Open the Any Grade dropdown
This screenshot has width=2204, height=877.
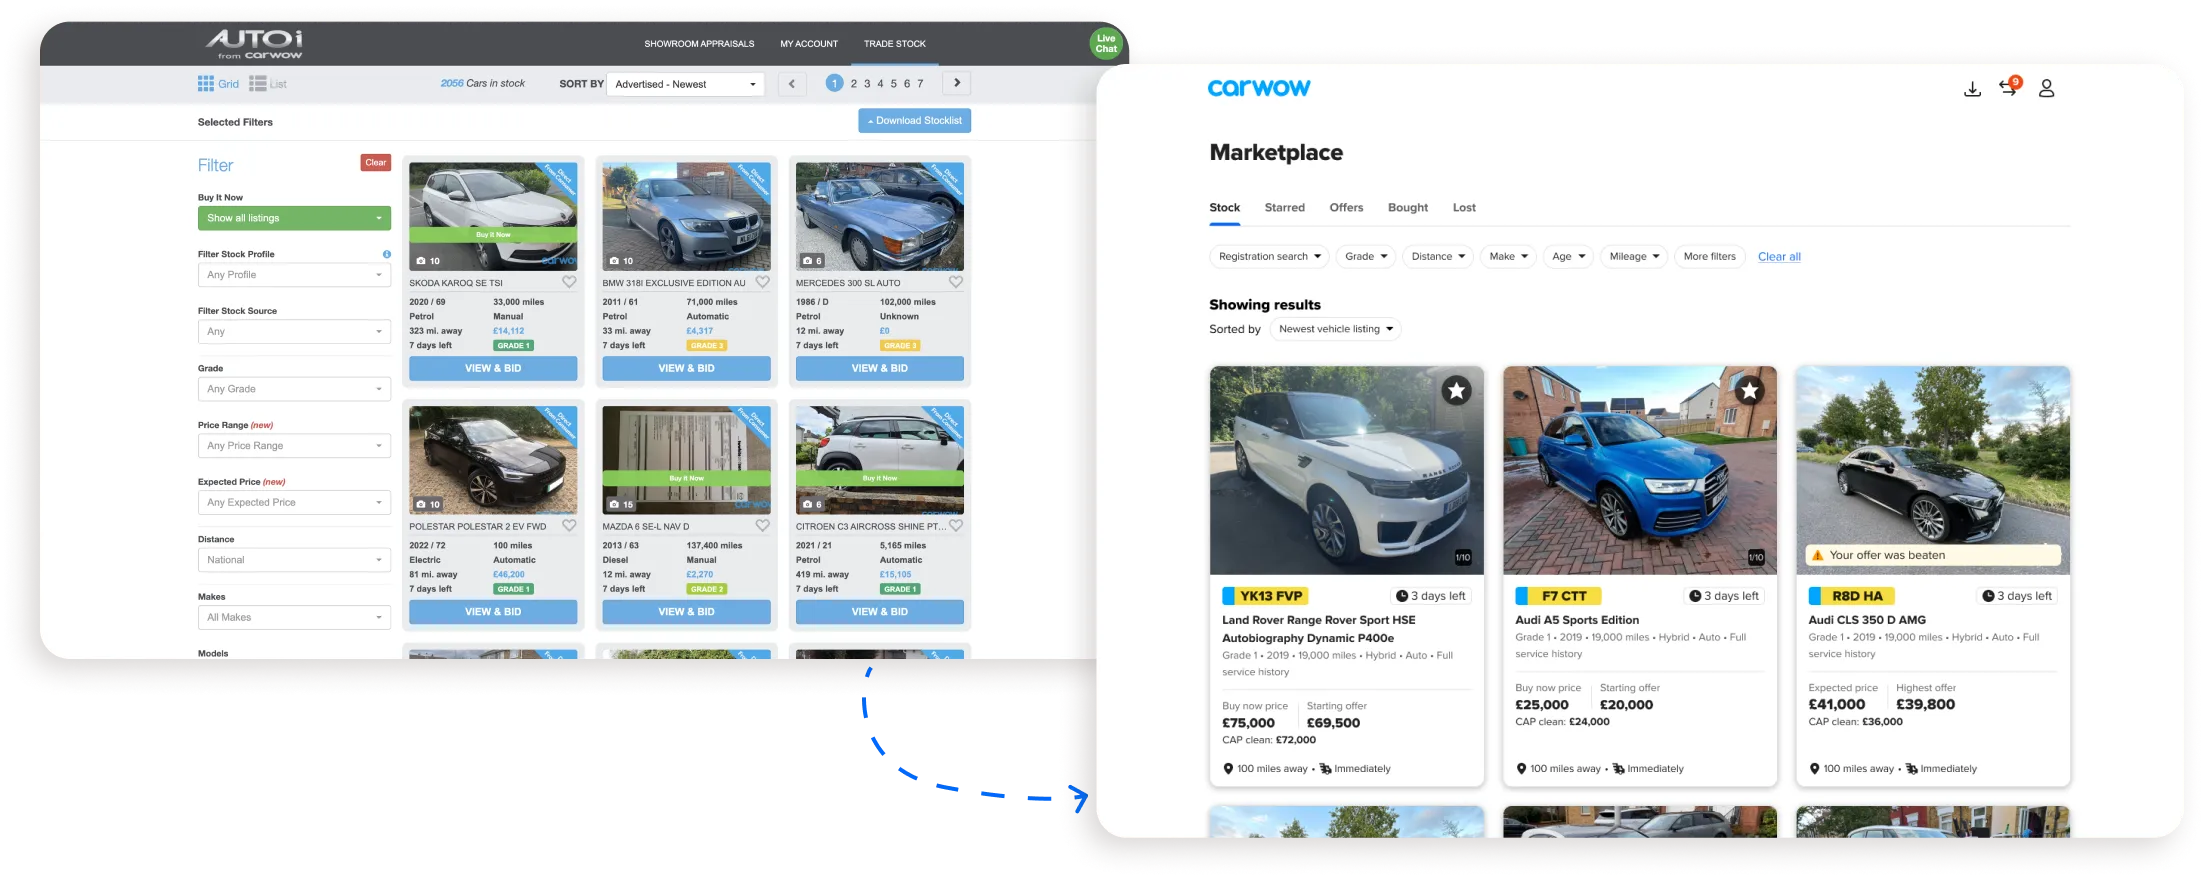[x=294, y=389]
